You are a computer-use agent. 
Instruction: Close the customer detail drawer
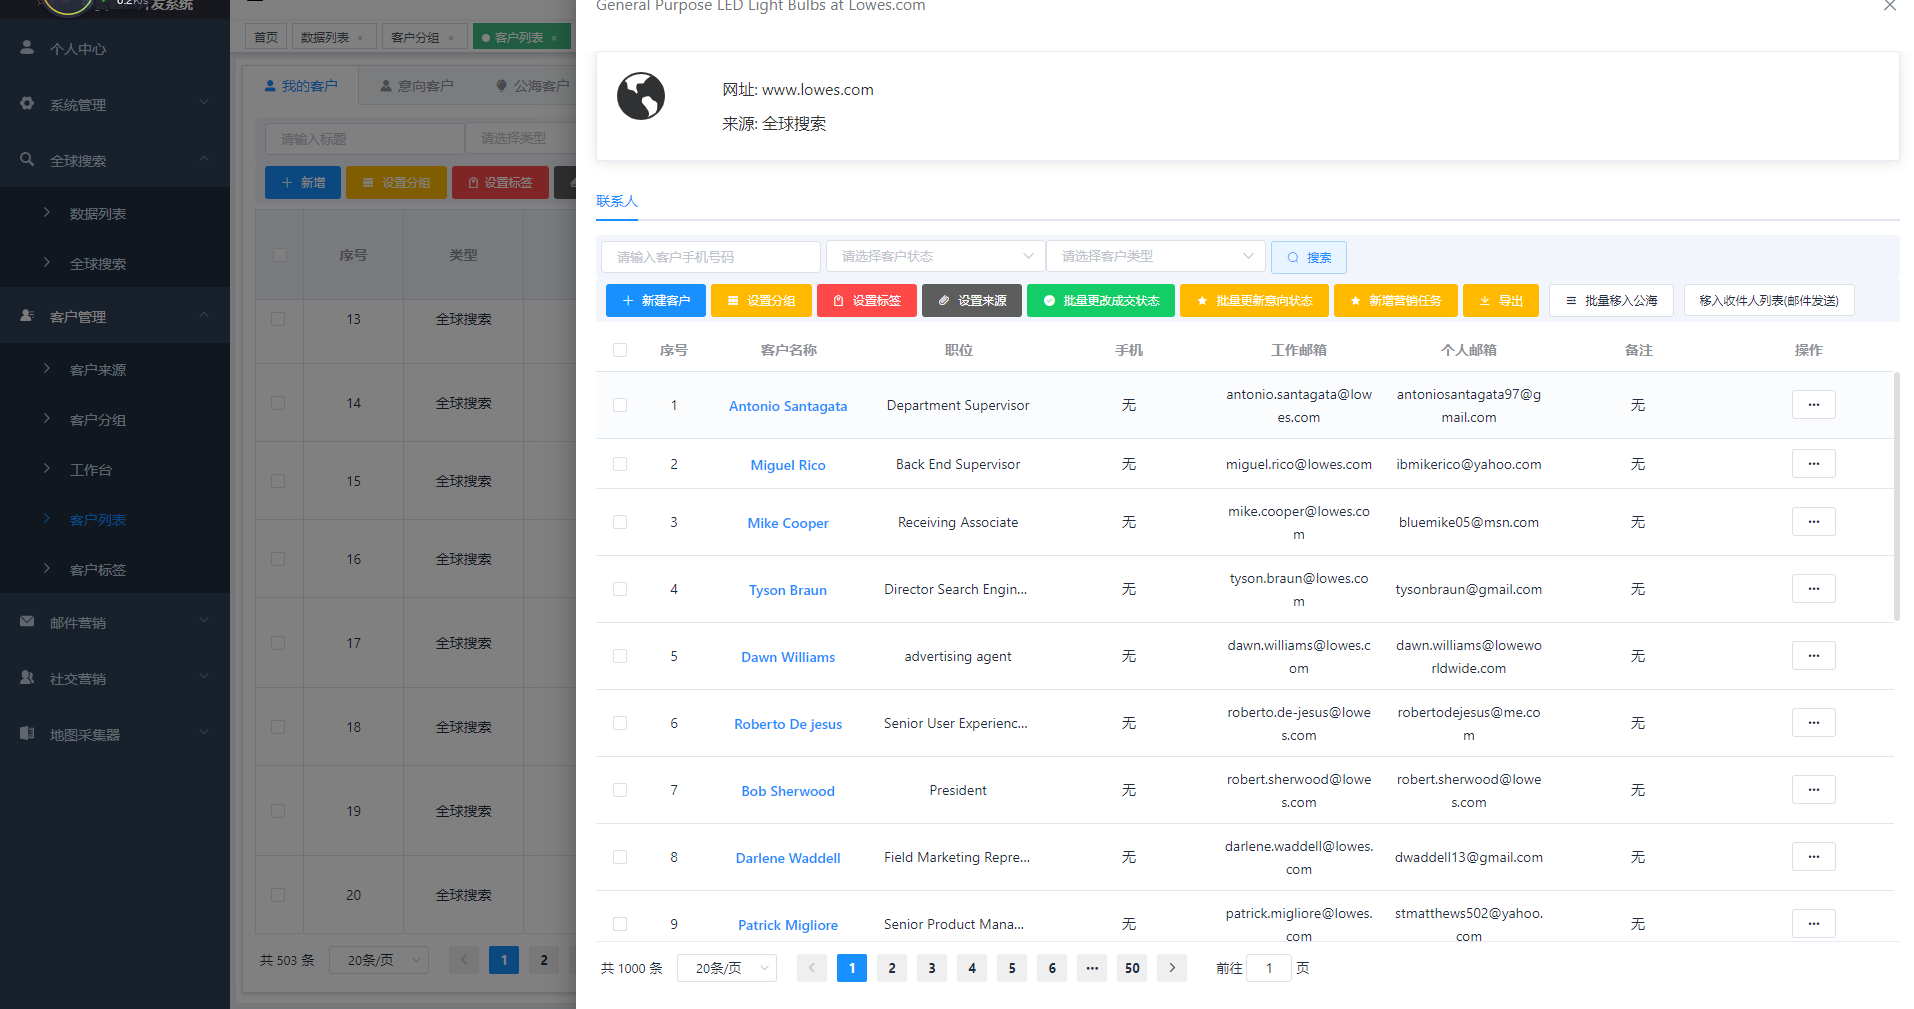[1889, 5]
